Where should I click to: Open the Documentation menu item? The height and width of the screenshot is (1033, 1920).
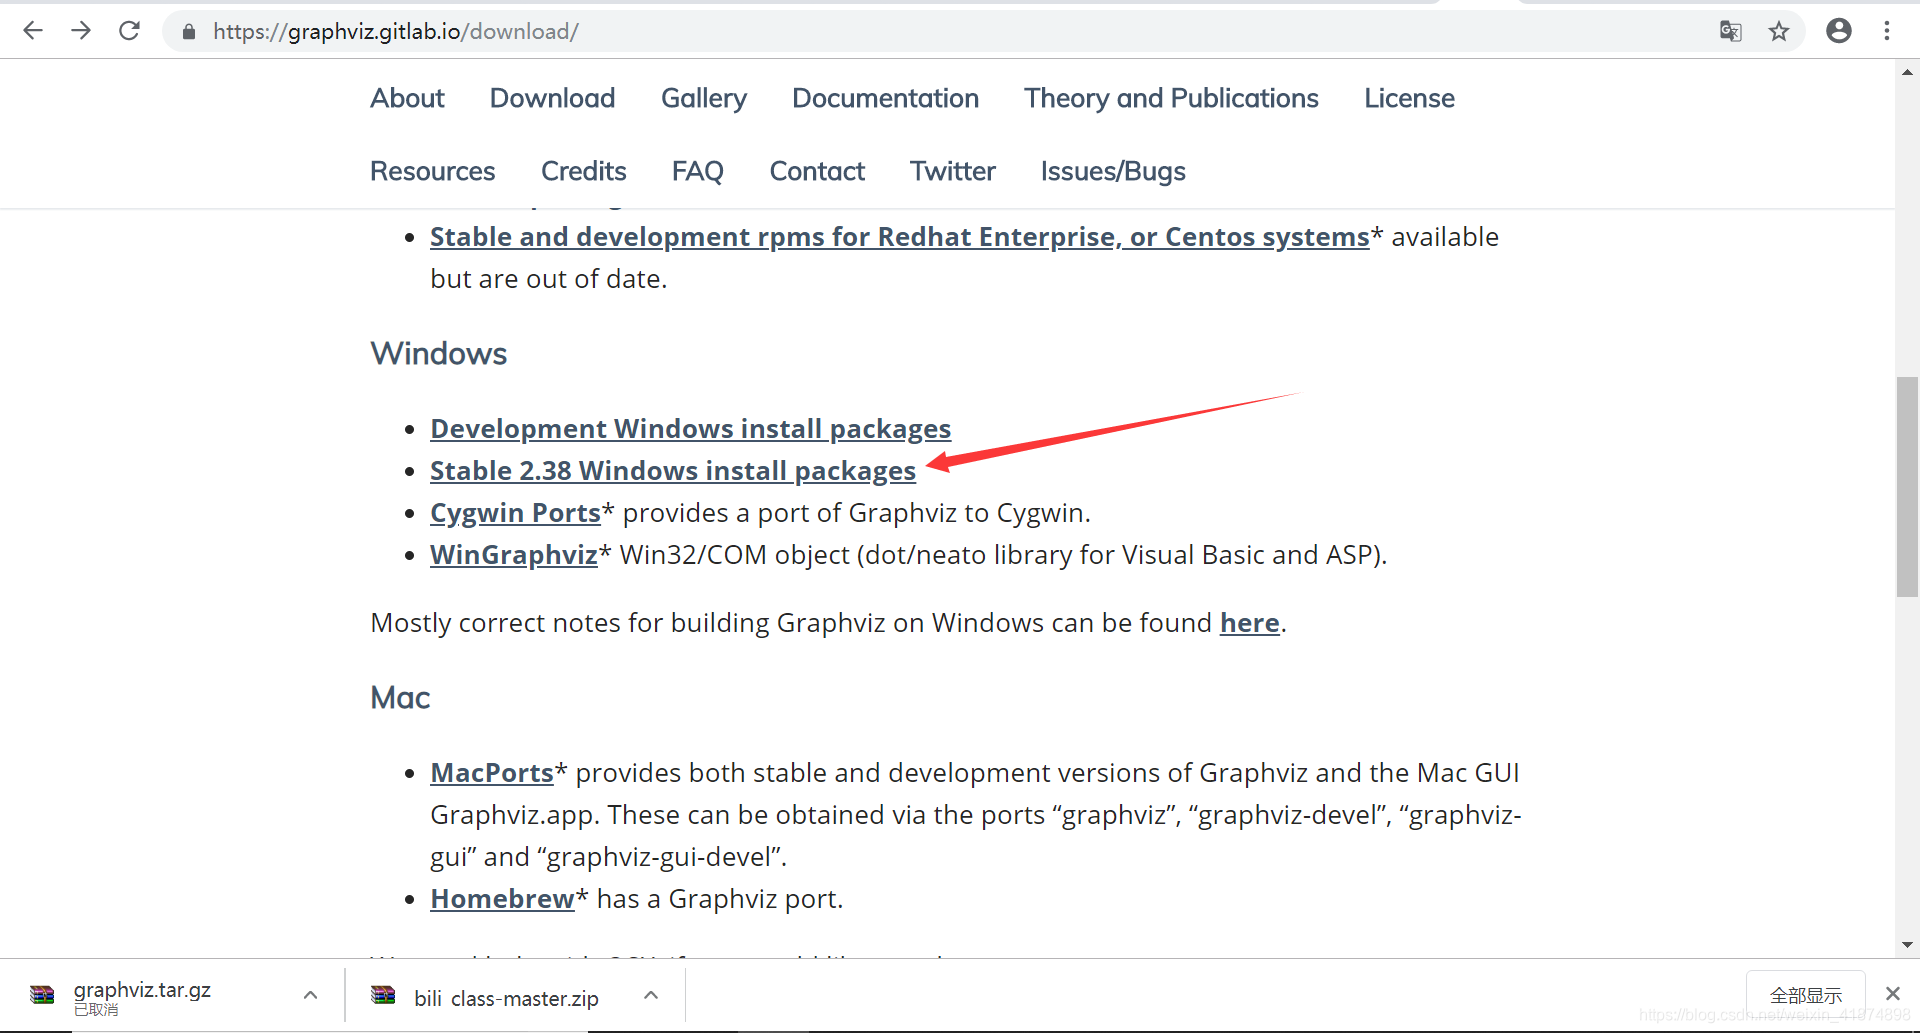[885, 98]
